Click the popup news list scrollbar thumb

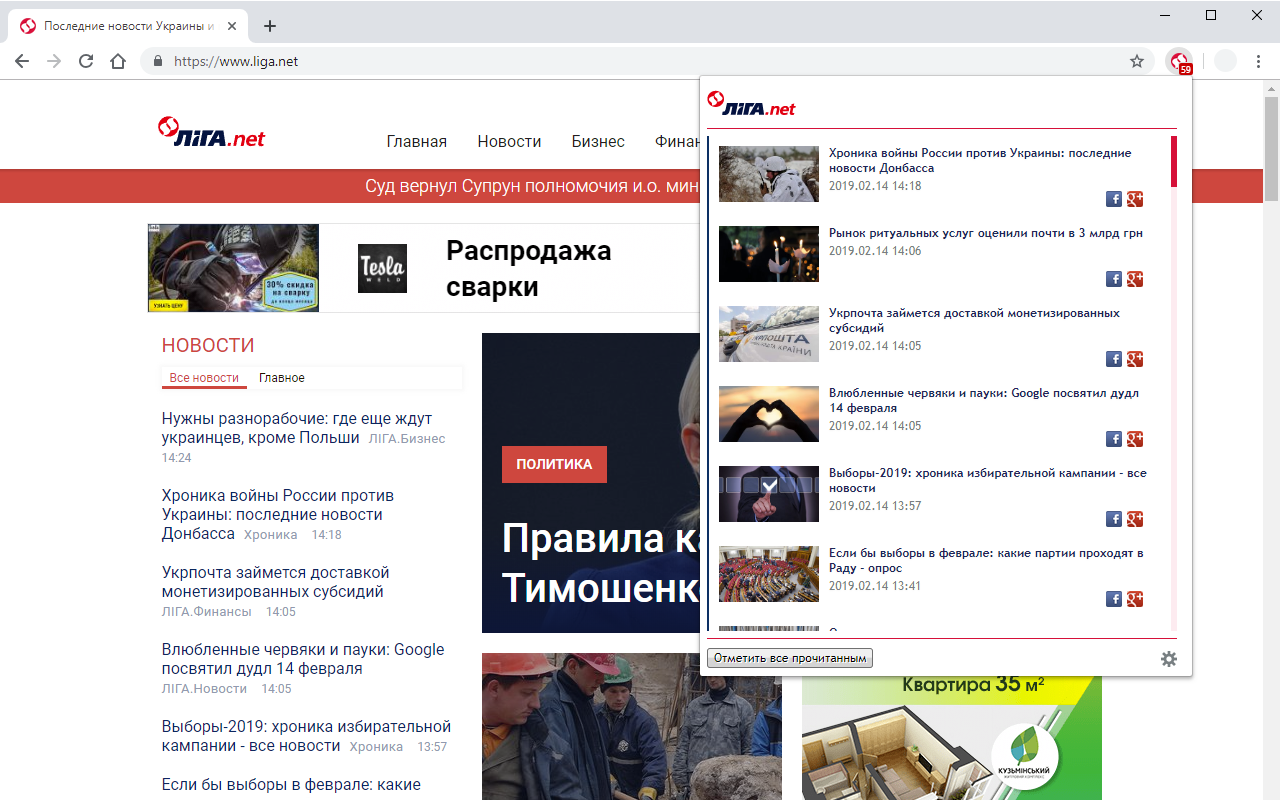coord(1174,162)
